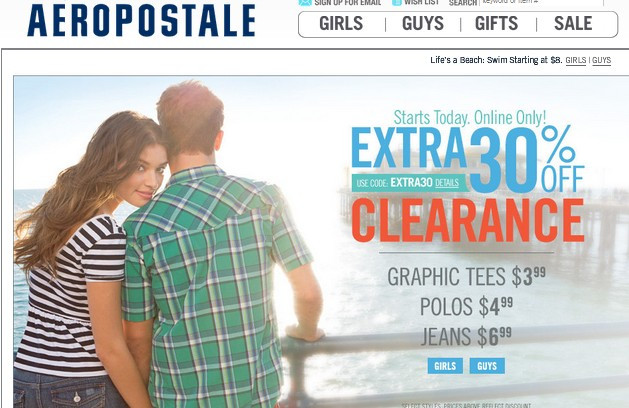This screenshot has height=408, width=629.
Task: Click the red Clearance banner text
Action: tap(468, 220)
